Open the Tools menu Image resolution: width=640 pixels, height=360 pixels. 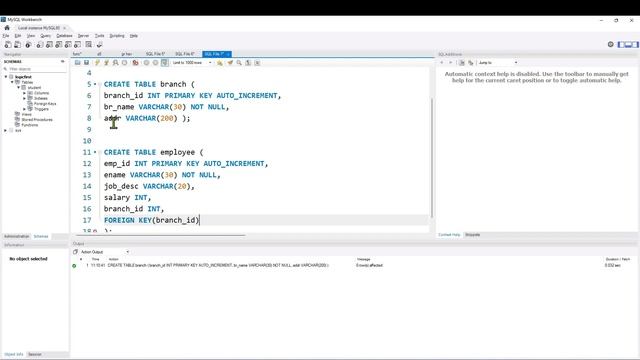[x=100, y=36]
